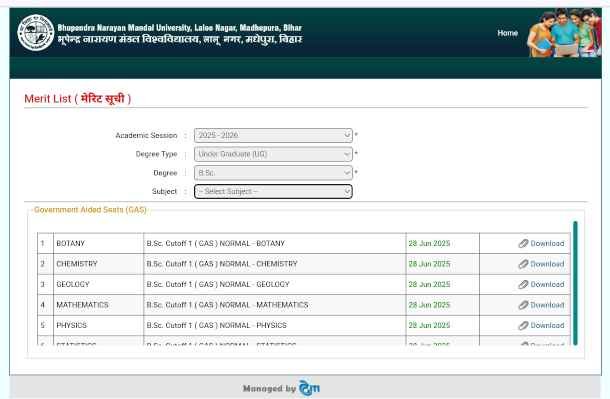This screenshot has width=610, height=399.
Task: Click 'B.Sc. Cutoff 1 ( GAS ) NORMAL - MATHEMATICS' text
Action: pos(227,305)
